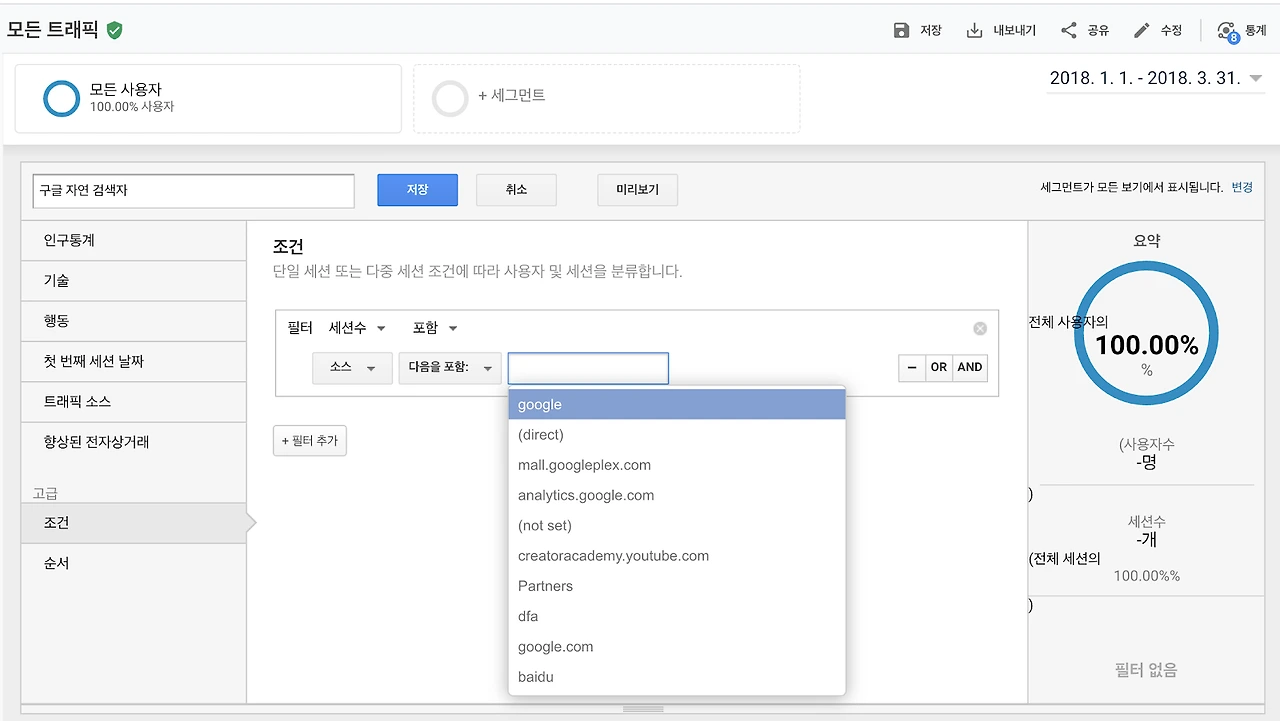Click the export download icon
This screenshot has width=1280, height=721.
point(975,31)
